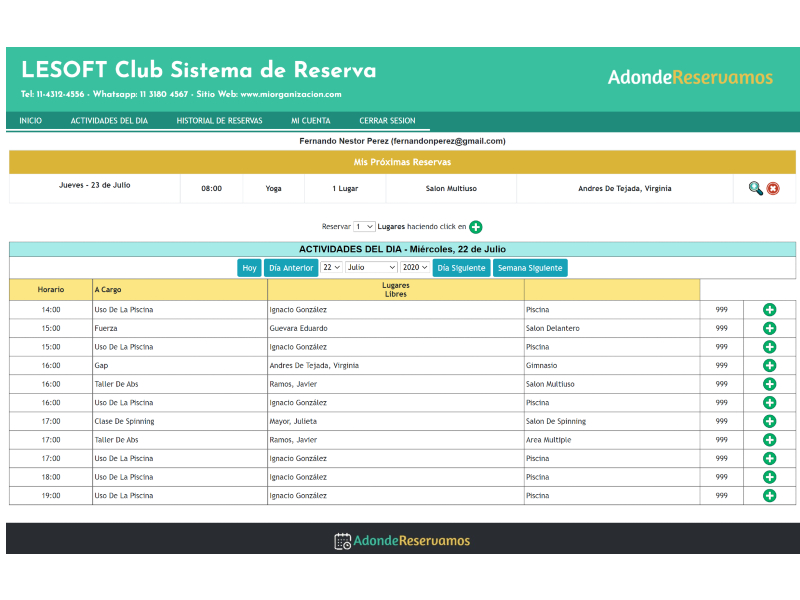The height and width of the screenshot is (600, 800).
Task: Book the 14:00 Uso De La Piscina slot
Action: pyautogui.click(x=769, y=310)
